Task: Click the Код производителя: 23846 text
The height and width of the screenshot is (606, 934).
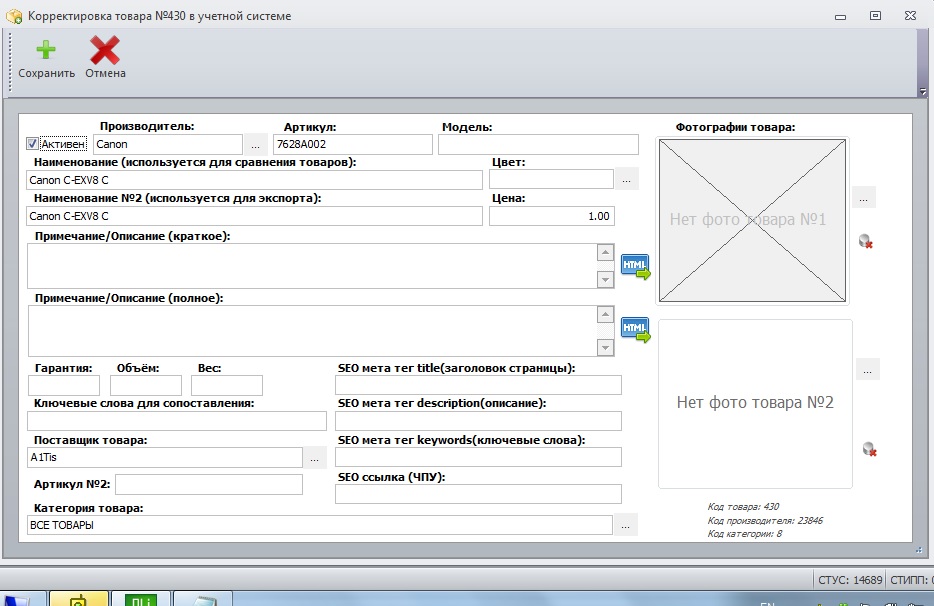Action: (x=765, y=520)
